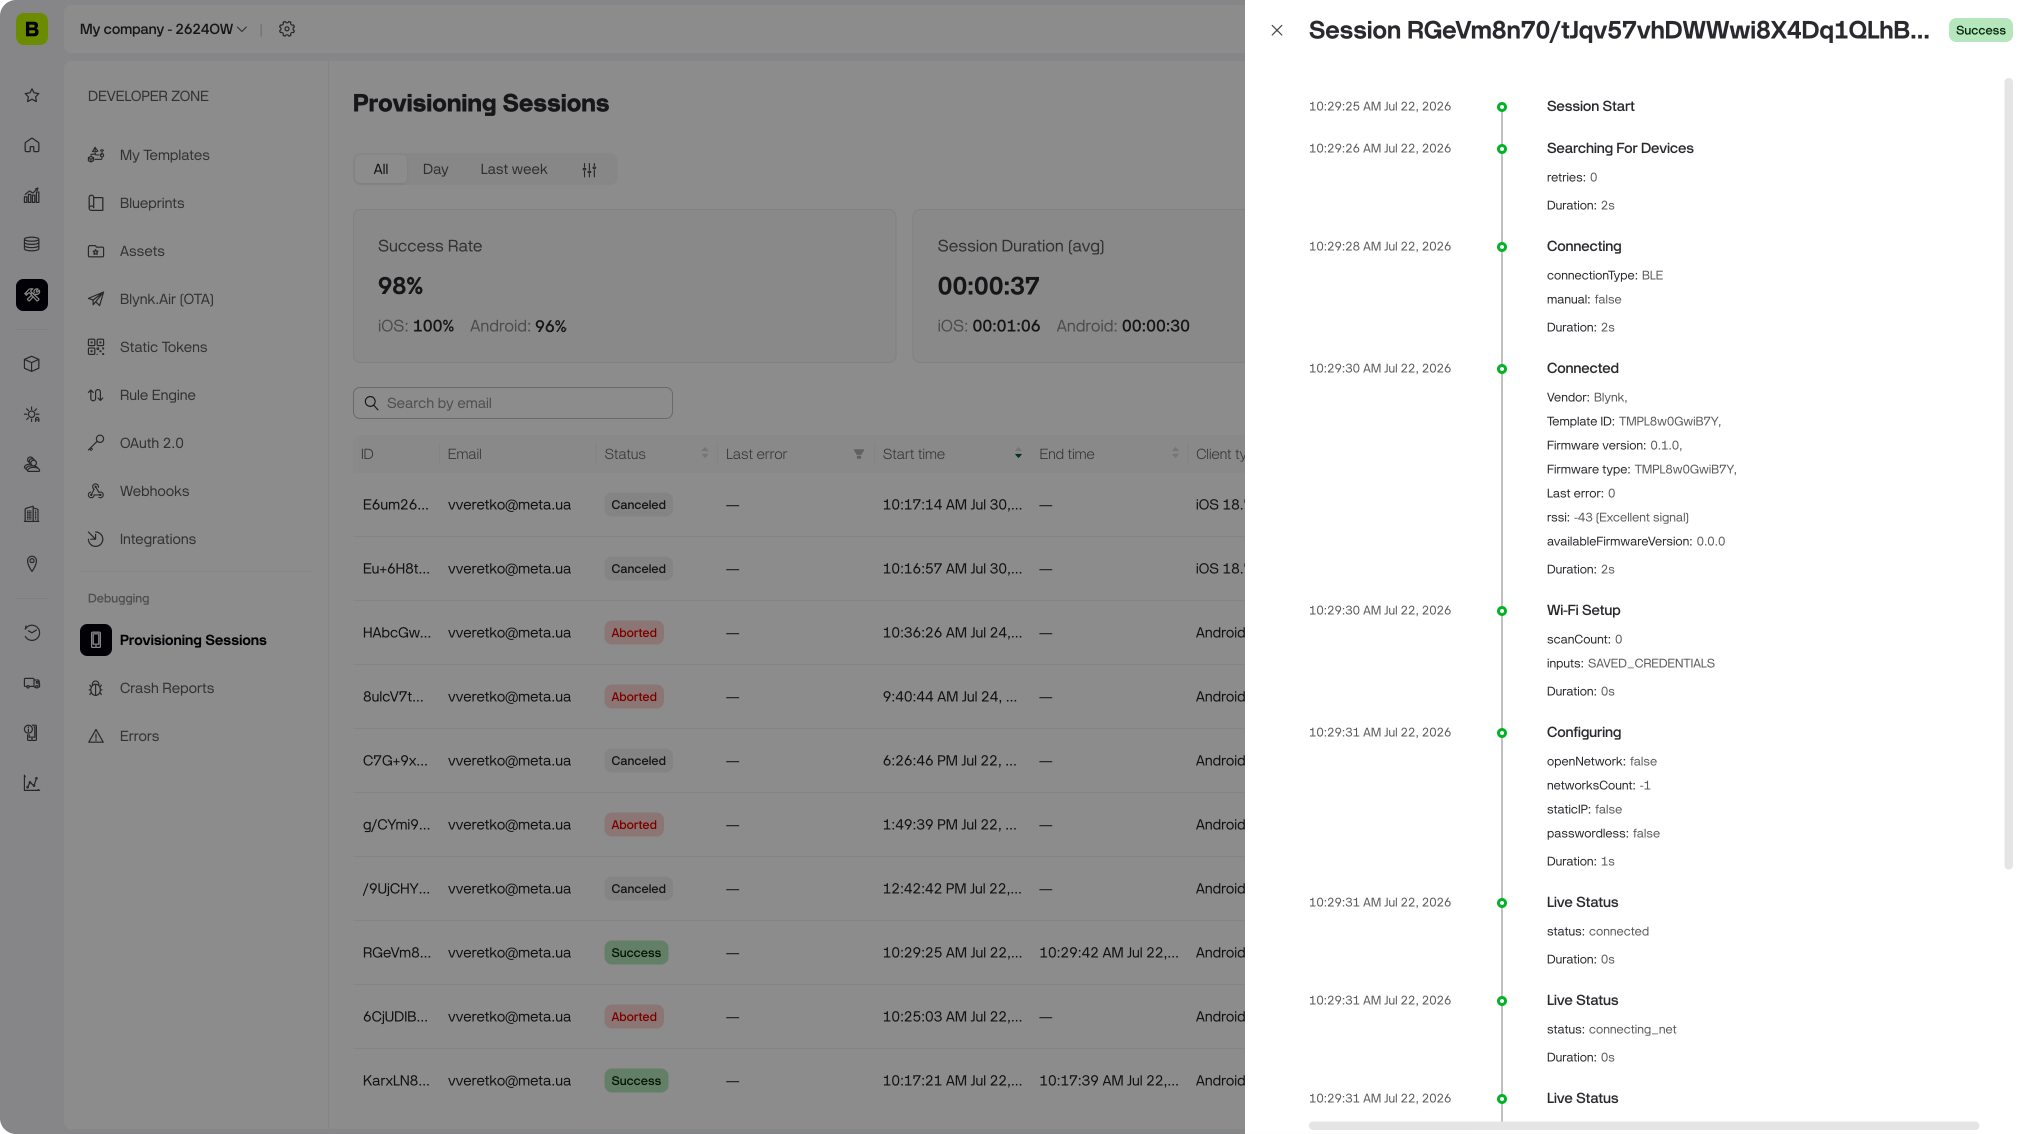Open the map pin locations icon
The width and height of the screenshot is (2043, 1134).
(x=32, y=564)
